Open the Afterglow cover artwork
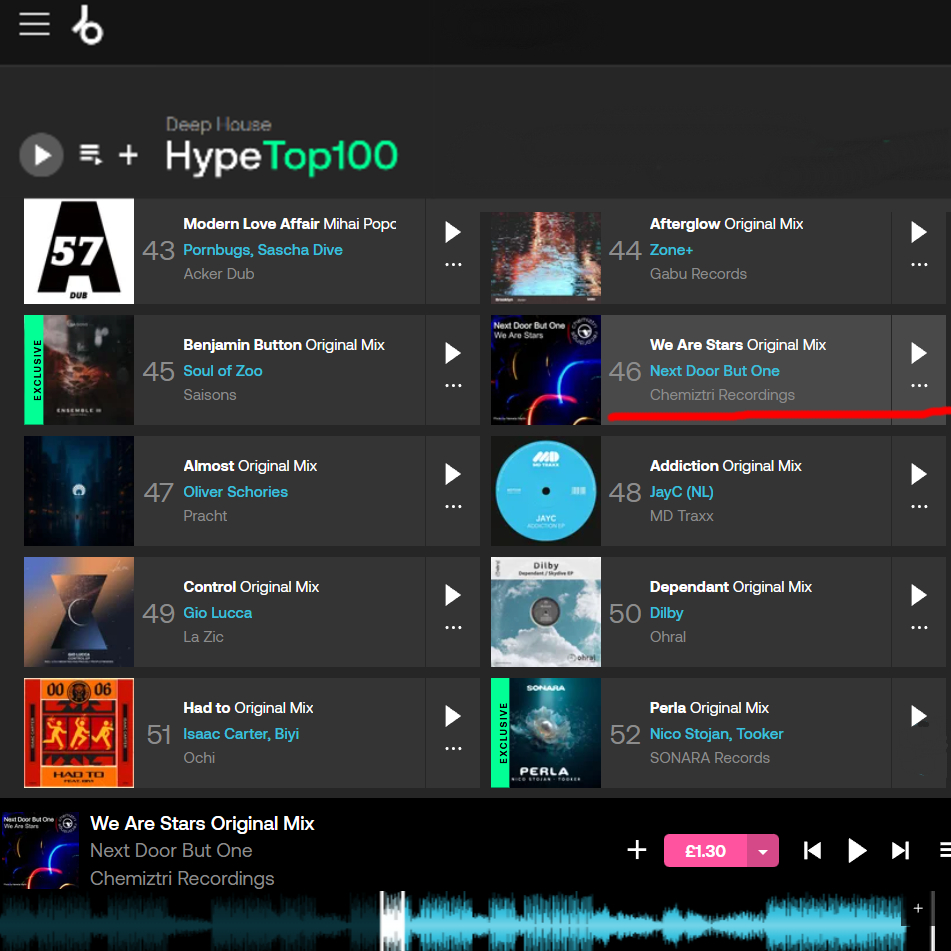951x951 pixels. pos(546,257)
